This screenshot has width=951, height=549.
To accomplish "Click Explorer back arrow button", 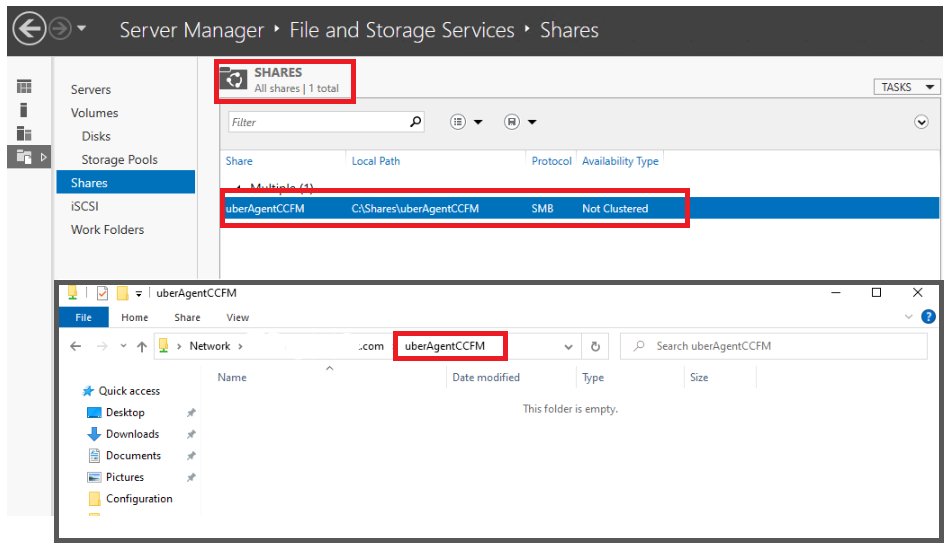I will pos(75,346).
